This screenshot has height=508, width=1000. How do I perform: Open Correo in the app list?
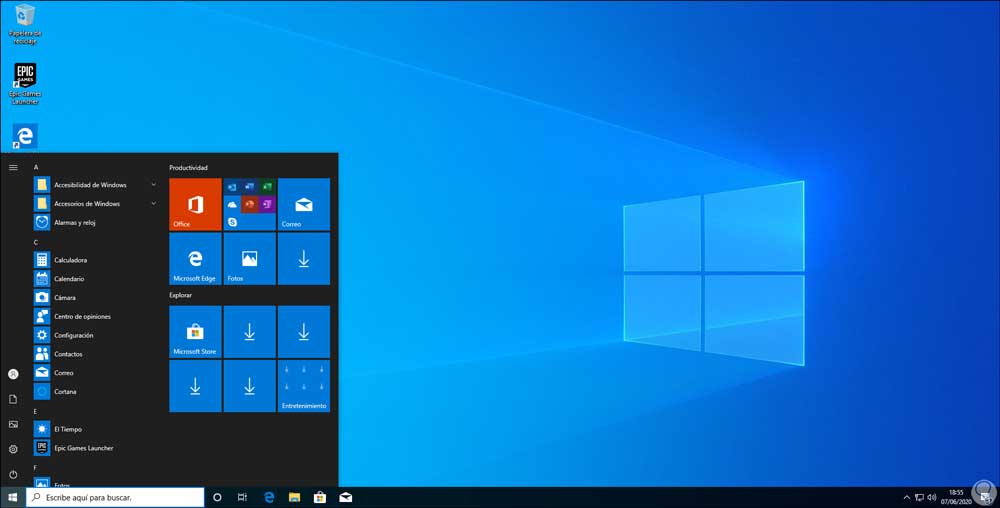click(x=96, y=373)
